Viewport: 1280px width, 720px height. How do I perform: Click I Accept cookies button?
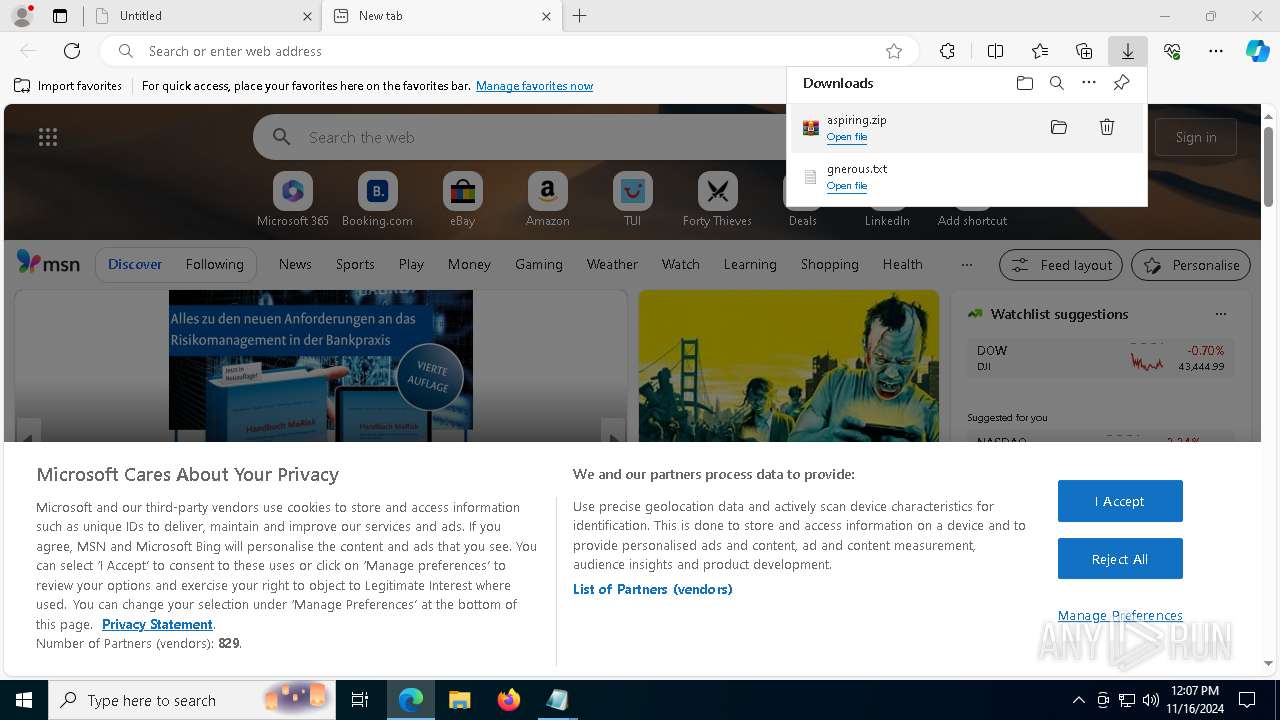pyautogui.click(x=1120, y=501)
